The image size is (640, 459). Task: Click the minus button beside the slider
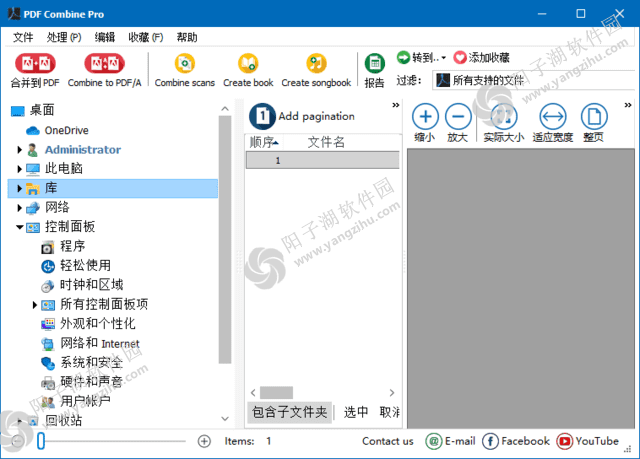tap(17, 441)
